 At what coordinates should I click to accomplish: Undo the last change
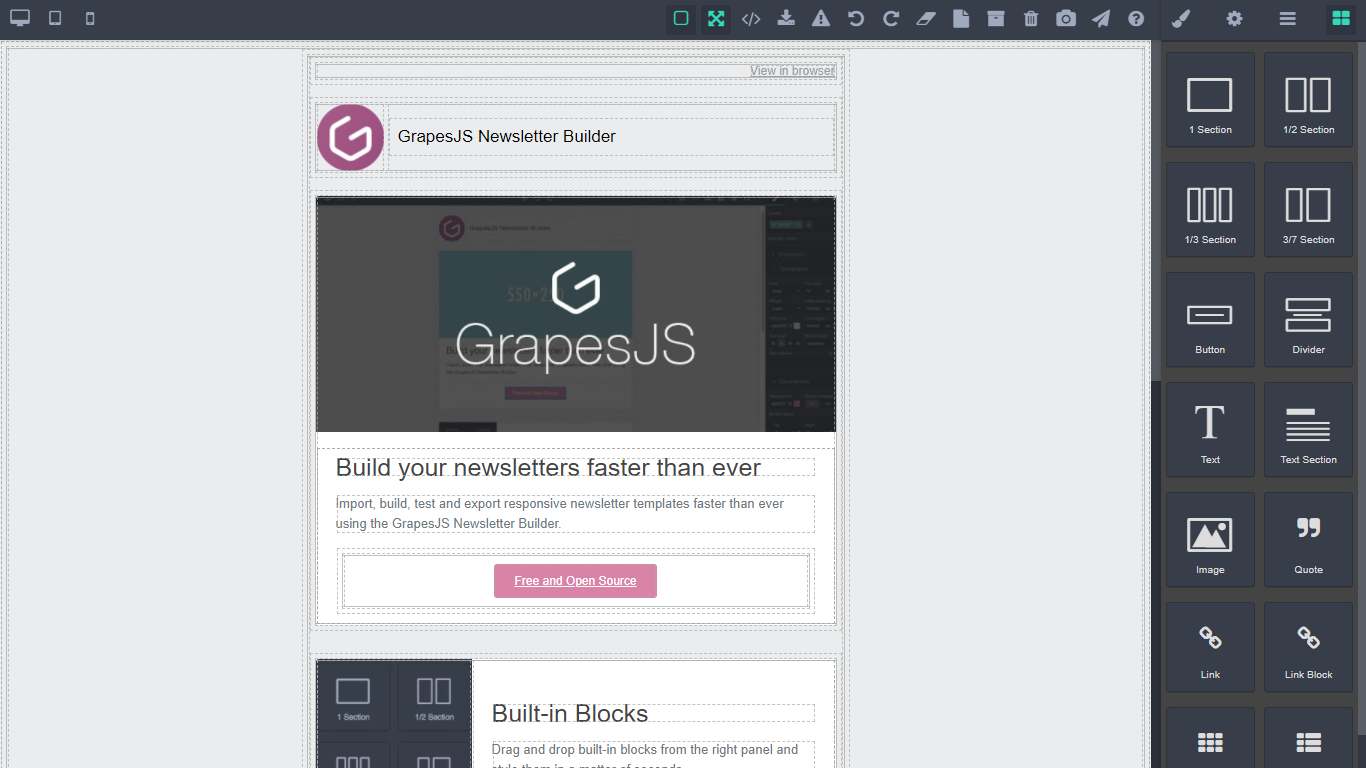(x=856, y=18)
